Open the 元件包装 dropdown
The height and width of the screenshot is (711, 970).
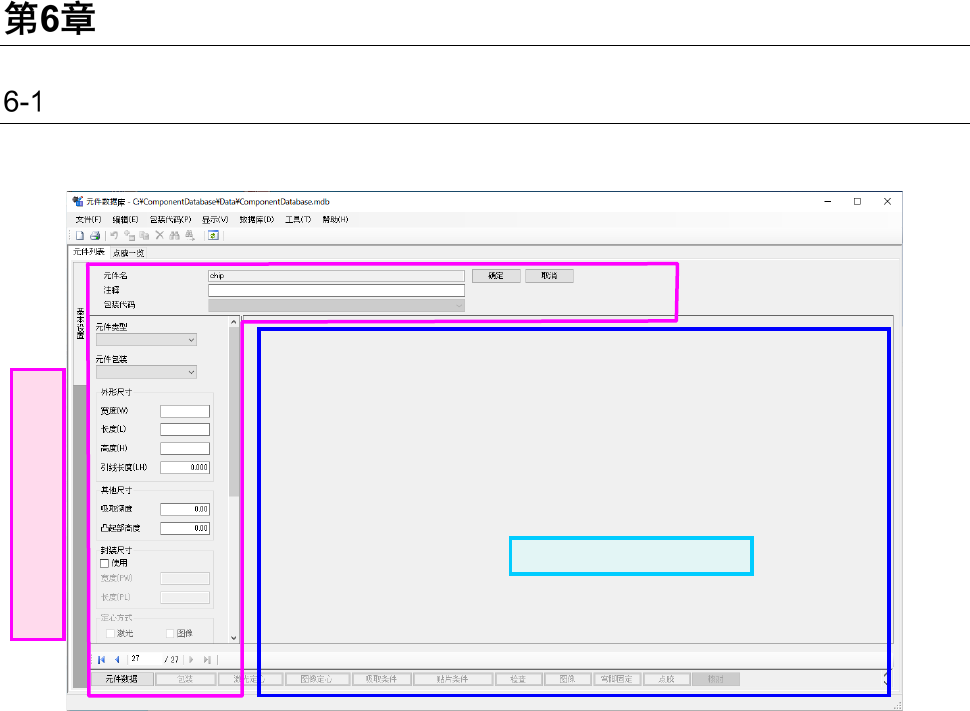coord(146,372)
